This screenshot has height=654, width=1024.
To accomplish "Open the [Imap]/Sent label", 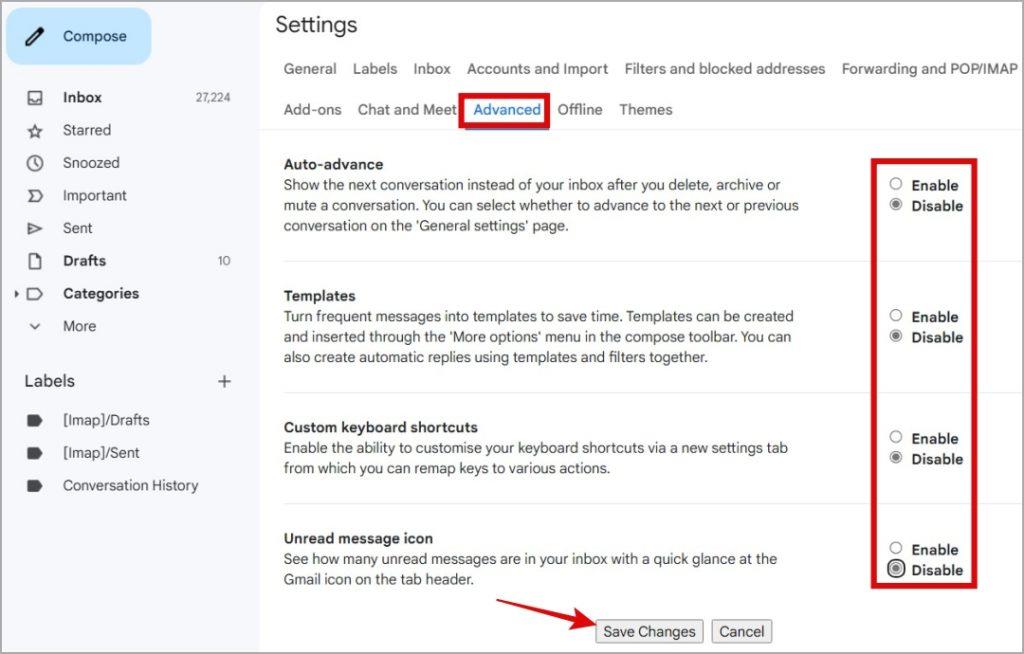I will click(x=101, y=453).
